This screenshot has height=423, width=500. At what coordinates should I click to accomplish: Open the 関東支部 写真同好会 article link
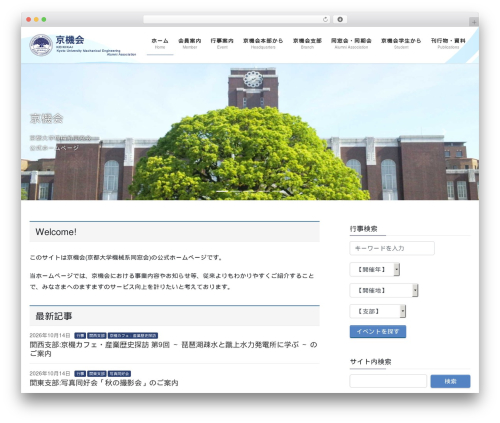pos(104,383)
